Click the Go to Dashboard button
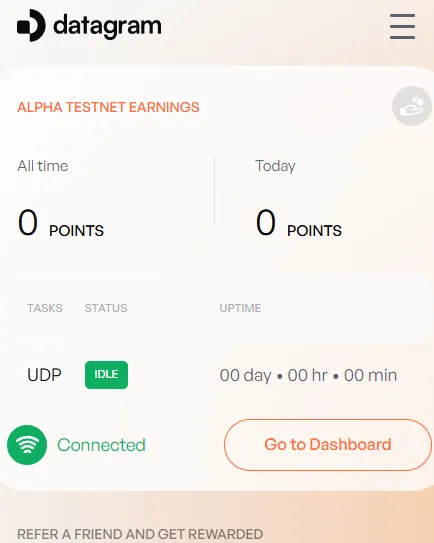 click(328, 445)
